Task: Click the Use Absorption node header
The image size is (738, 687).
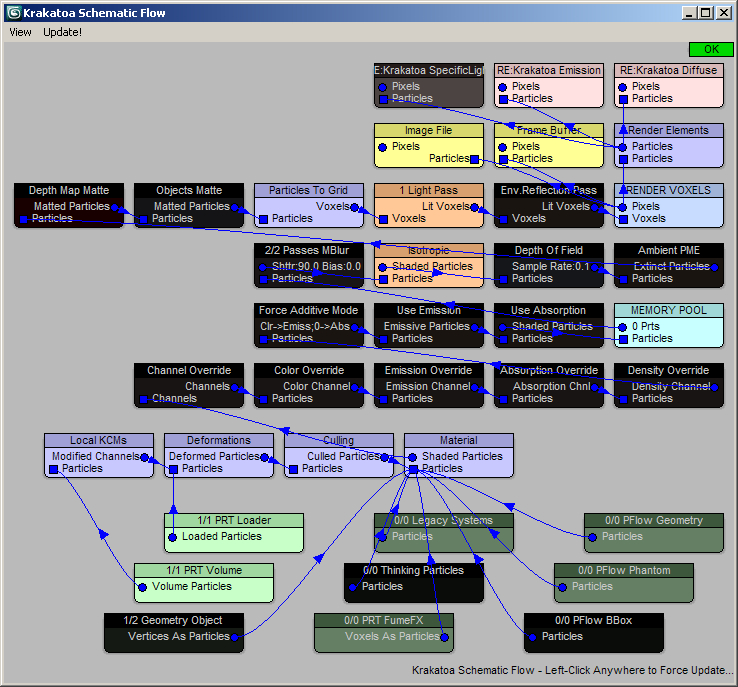Action: click(x=549, y=310)
